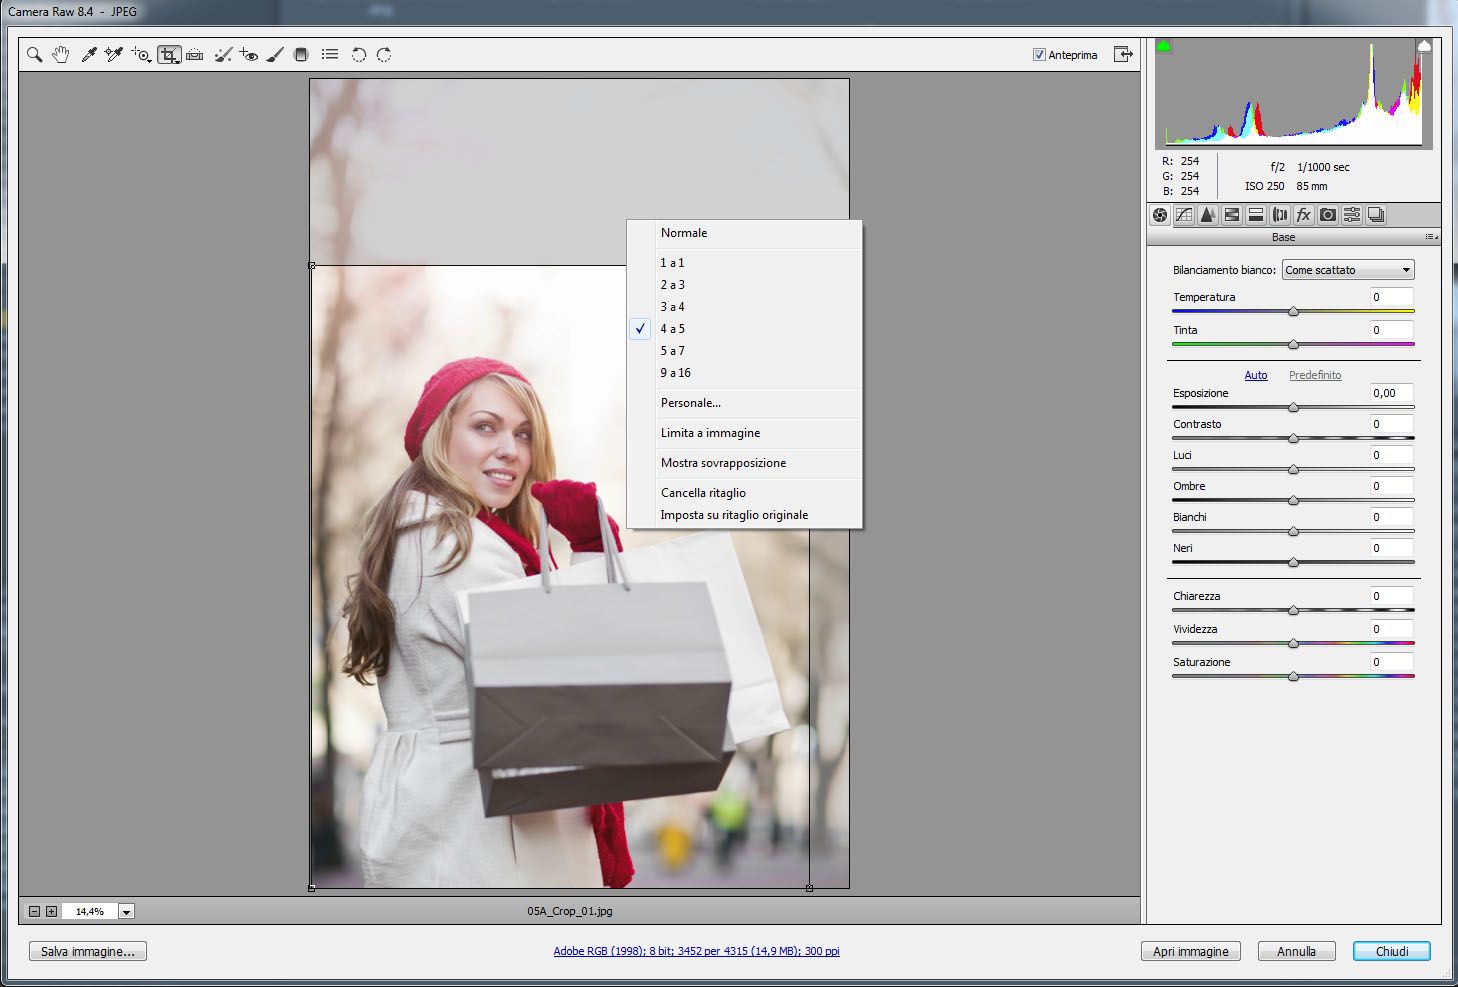The height and width of the screenshot is (987, 1458).
Task: Activate the Red Eye Removal tool
Action: [249, 55]
